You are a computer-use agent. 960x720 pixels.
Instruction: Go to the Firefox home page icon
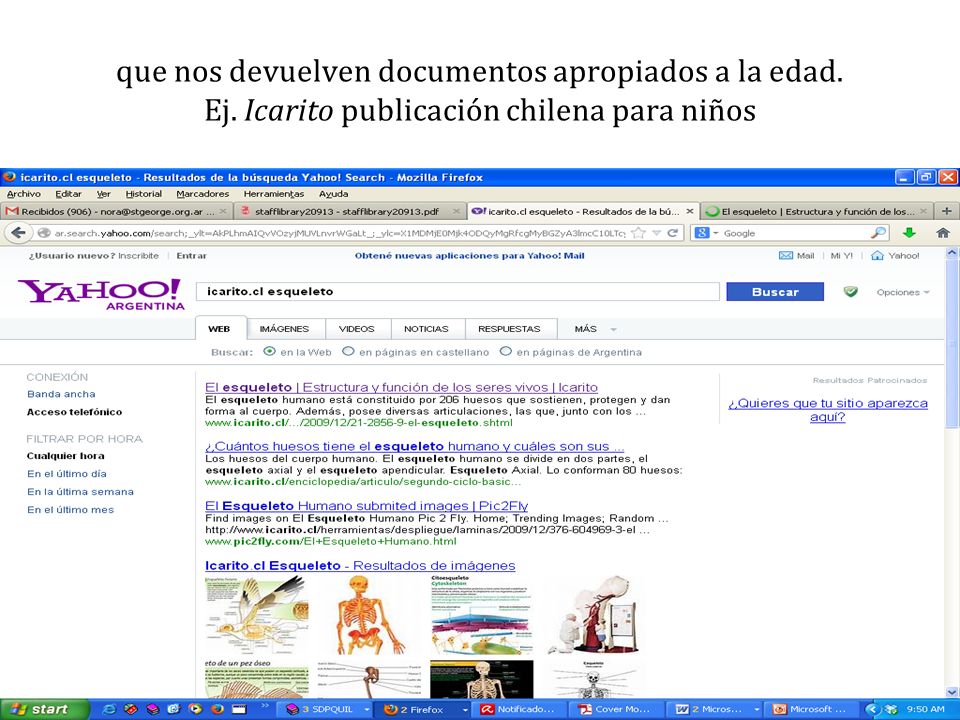click(943, 233)
